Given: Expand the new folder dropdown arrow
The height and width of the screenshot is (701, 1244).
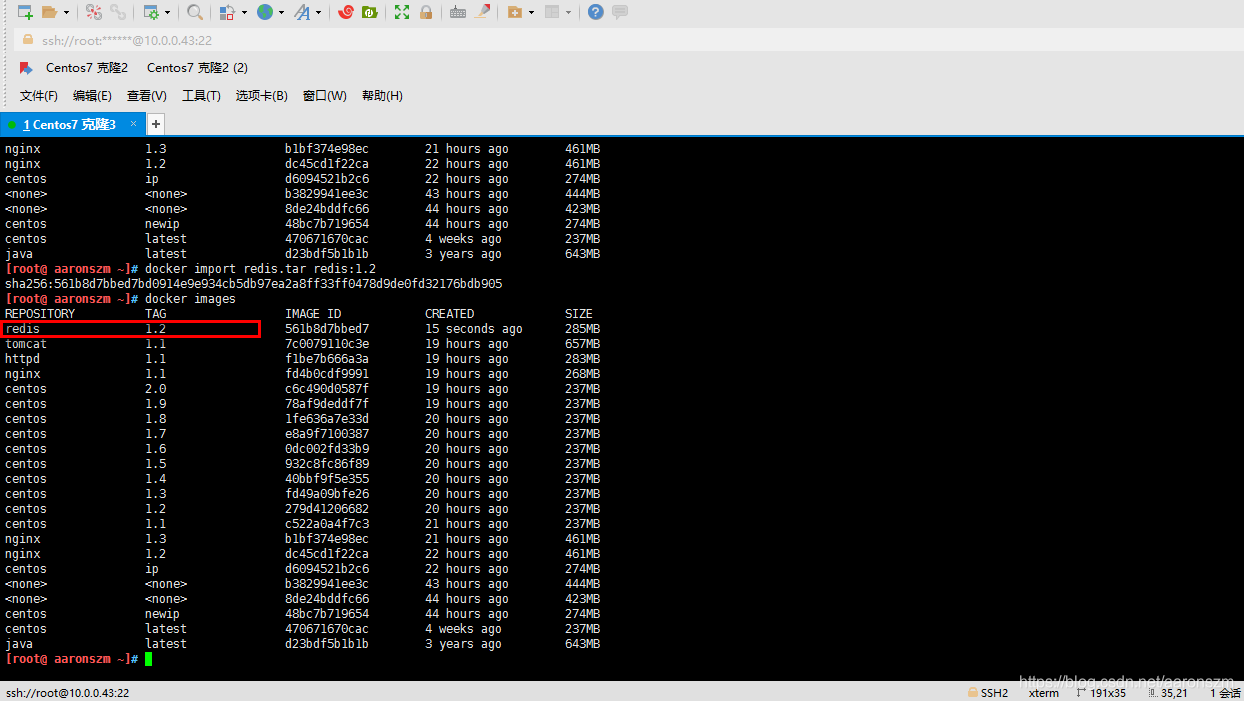Looking at the screenshot, I should click(x=531, y=13).
